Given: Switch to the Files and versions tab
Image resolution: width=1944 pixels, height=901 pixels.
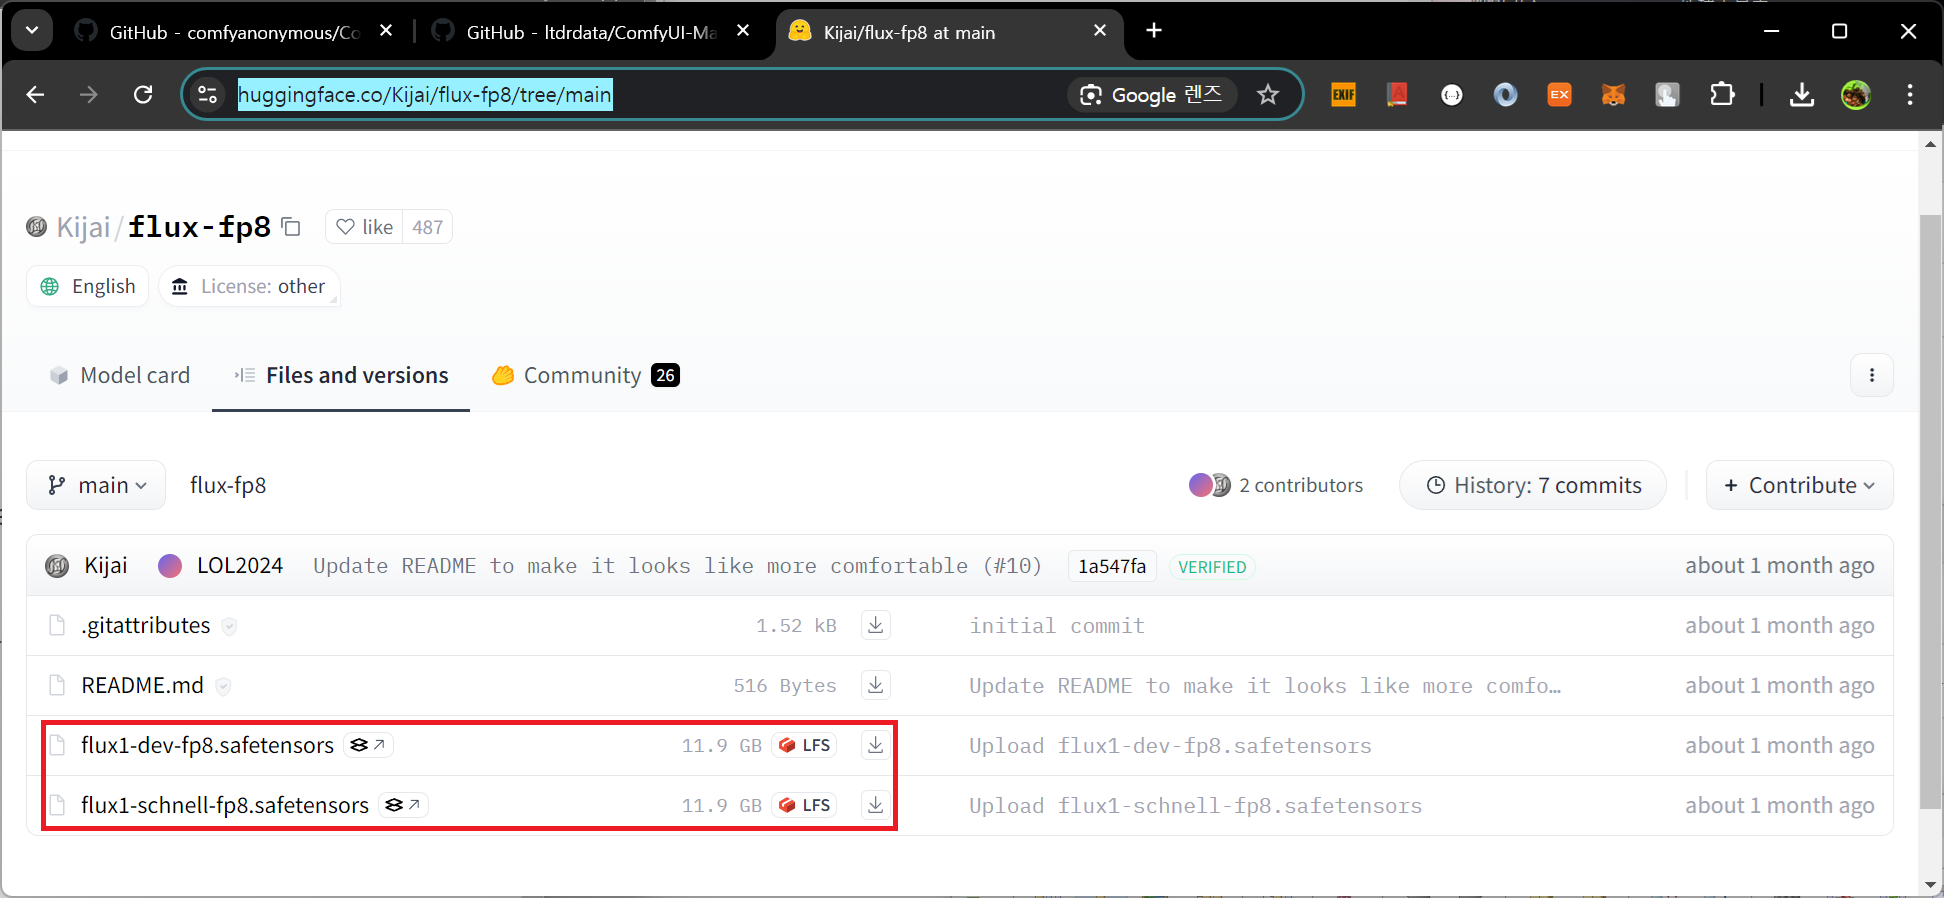Looking at the screenshot, I should pyautogui.click(x=341, y=375).
